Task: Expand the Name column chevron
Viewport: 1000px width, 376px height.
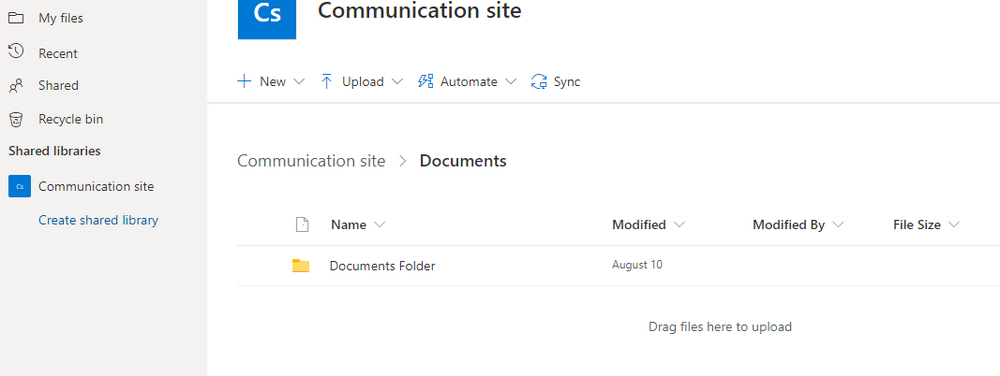Action: click(x=379, y=225)
